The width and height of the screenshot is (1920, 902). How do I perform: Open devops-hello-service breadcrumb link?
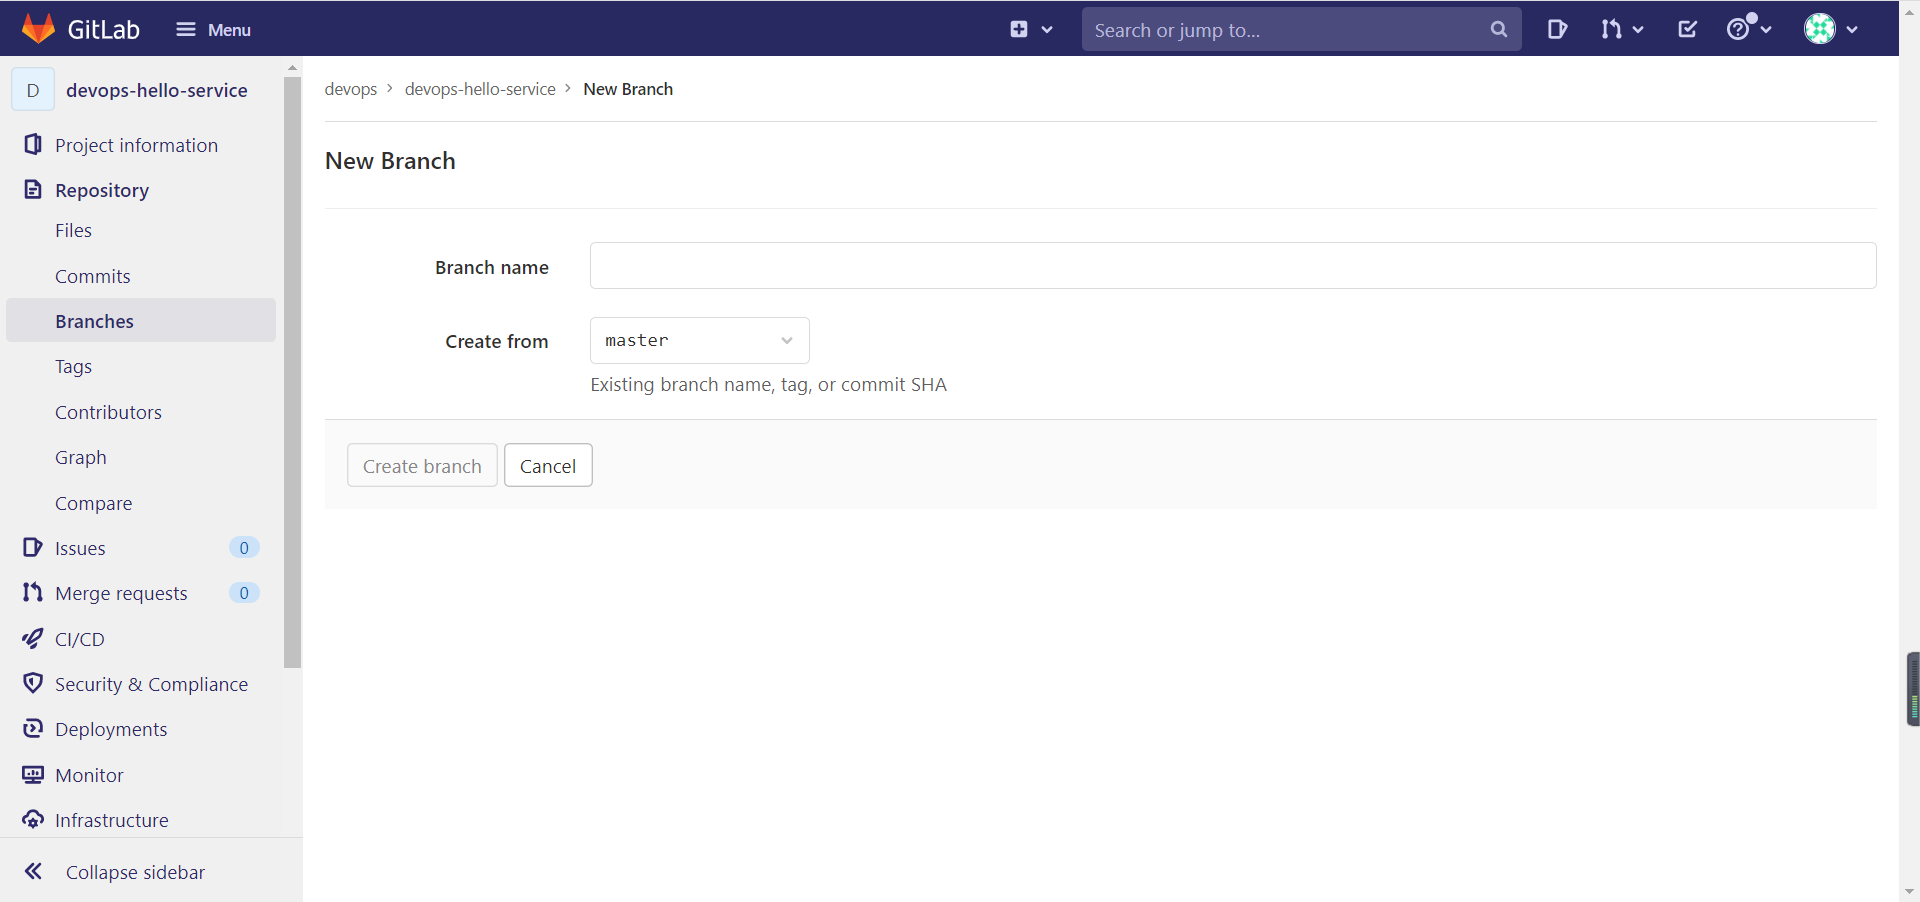pos(480,89)
